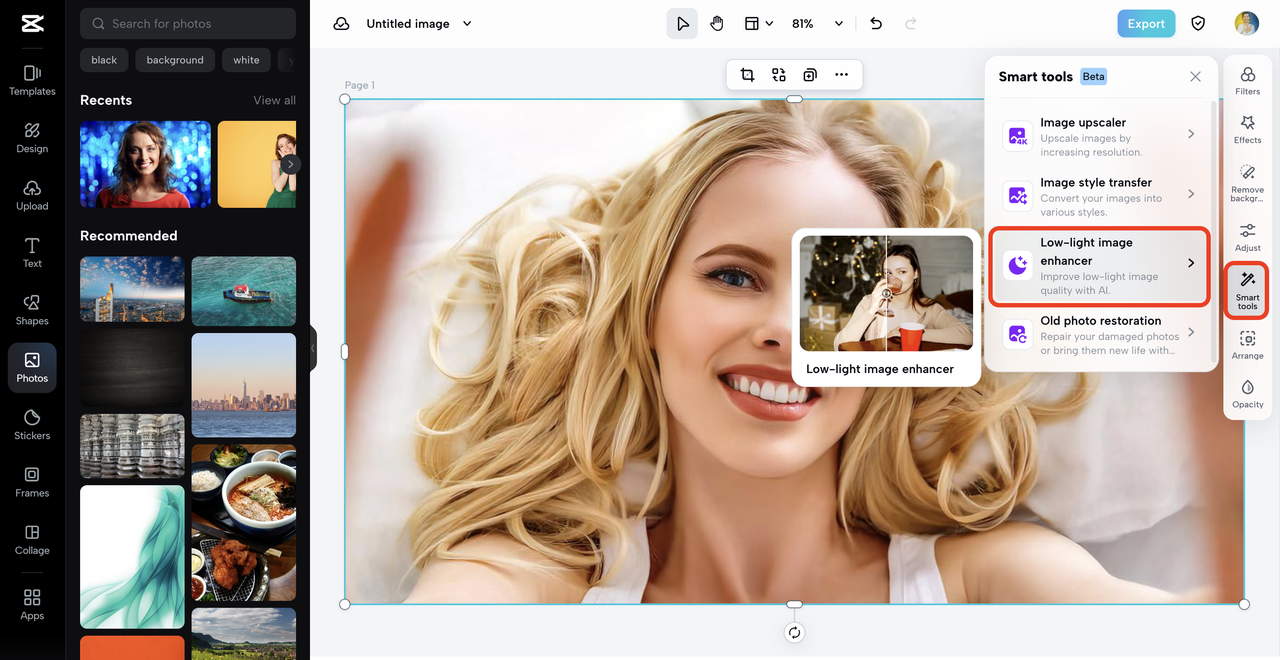This screenshot has width=1280, height=660.
Task: Toggle the Smart tools panel
Action: (1247, 291)
